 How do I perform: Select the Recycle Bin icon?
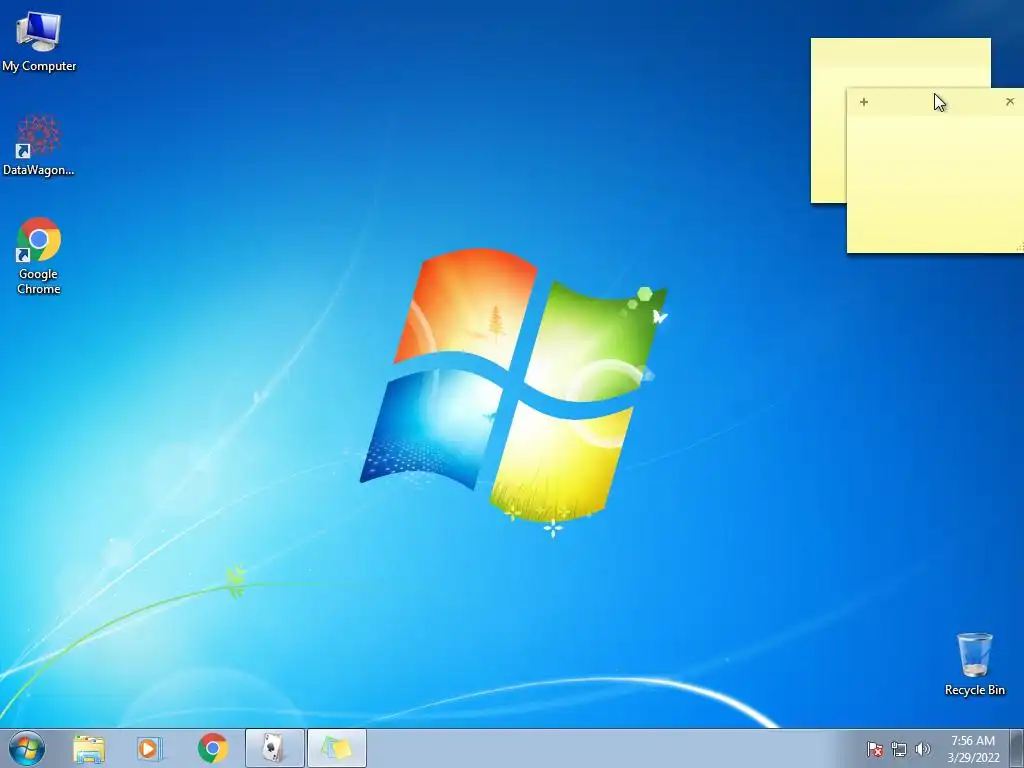click(x=974, y=664)
